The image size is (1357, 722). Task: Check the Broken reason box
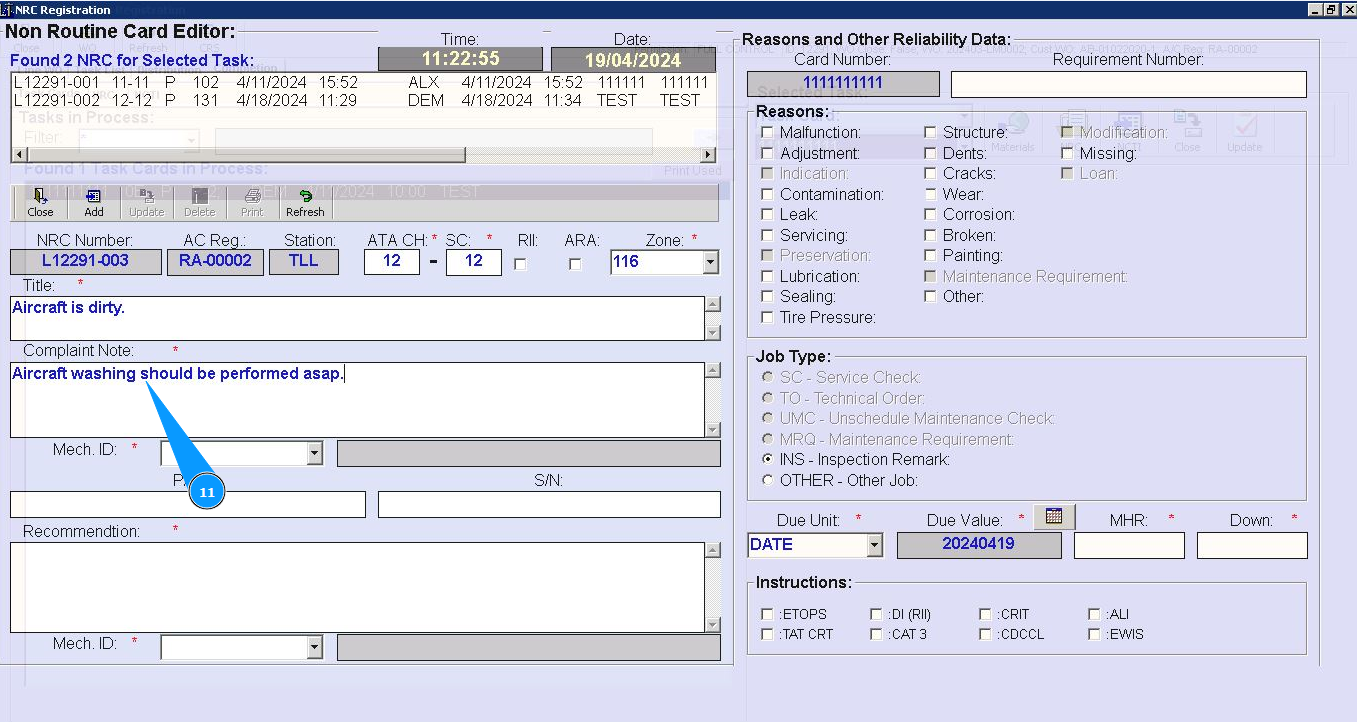click(x=930, y=235)
